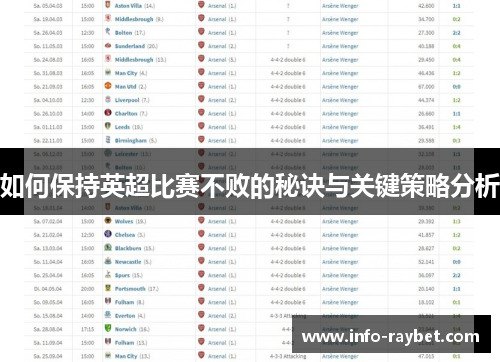Click the Newcastle (5.) club crest
The height and width of the screenshot is (362, 500).
point(108,261)
